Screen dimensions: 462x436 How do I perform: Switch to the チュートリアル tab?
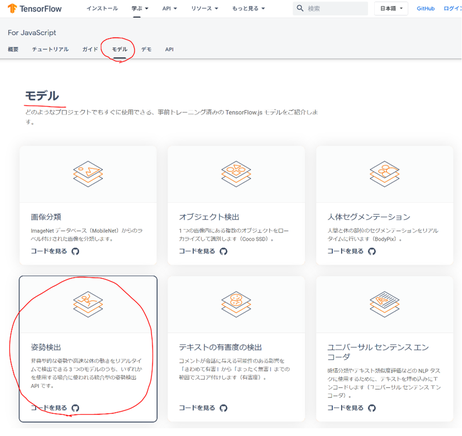[50, 49]
